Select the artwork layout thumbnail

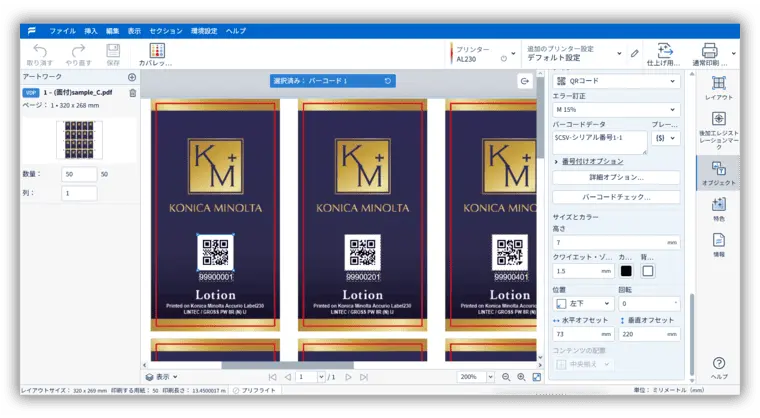click(79, 140)
